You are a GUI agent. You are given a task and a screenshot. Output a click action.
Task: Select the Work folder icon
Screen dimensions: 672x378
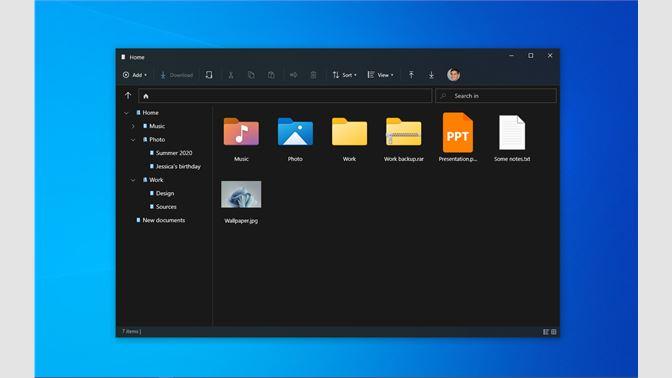[349, 132]
